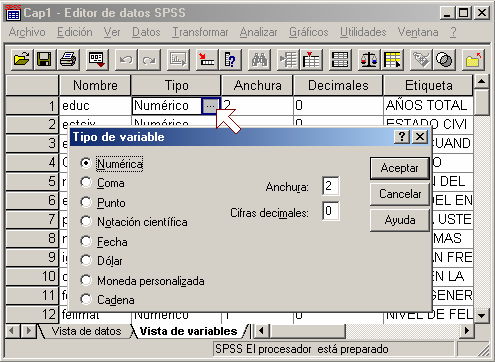Open the Dialog Recall toolbar icon
The width and height of the screenshot is (495, 362).
[x=97, y=60]
